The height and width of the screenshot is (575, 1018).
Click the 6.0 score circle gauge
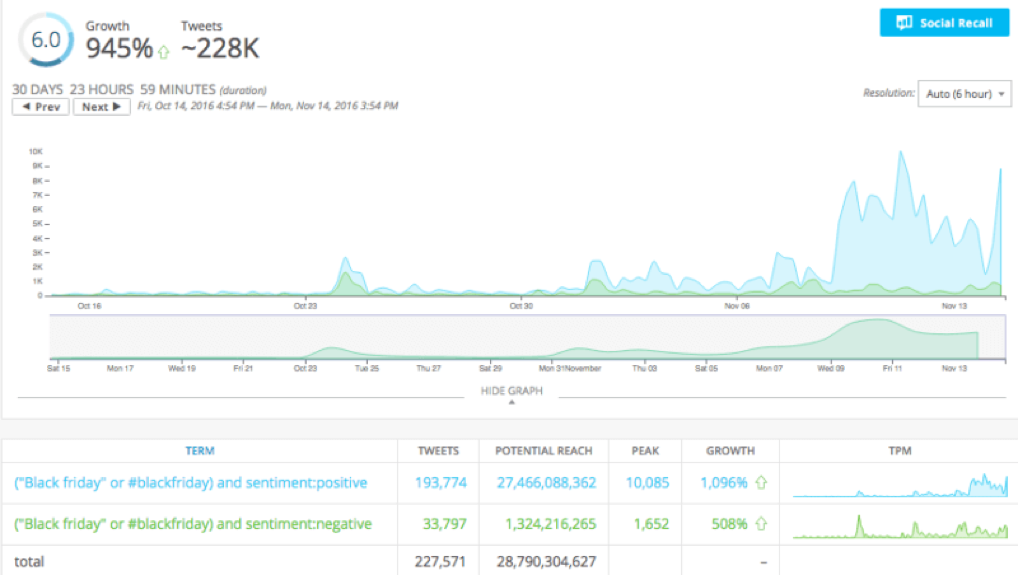(x=45, y=40)
